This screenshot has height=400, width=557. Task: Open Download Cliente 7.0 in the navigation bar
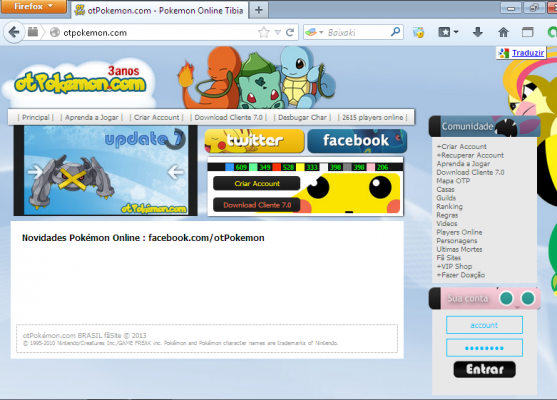point(228,117)
